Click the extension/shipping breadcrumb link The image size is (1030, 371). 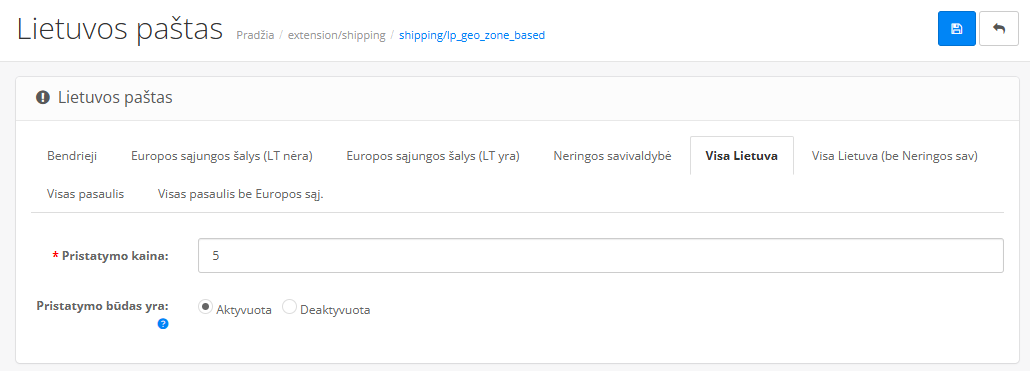tap(337, 35)
